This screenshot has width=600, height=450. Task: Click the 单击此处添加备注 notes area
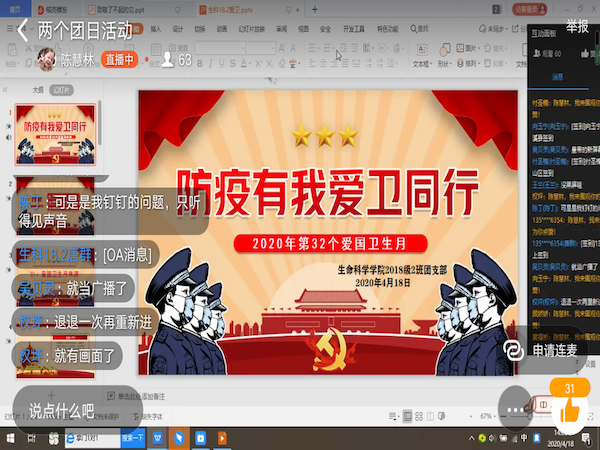(x=137, y=396)
